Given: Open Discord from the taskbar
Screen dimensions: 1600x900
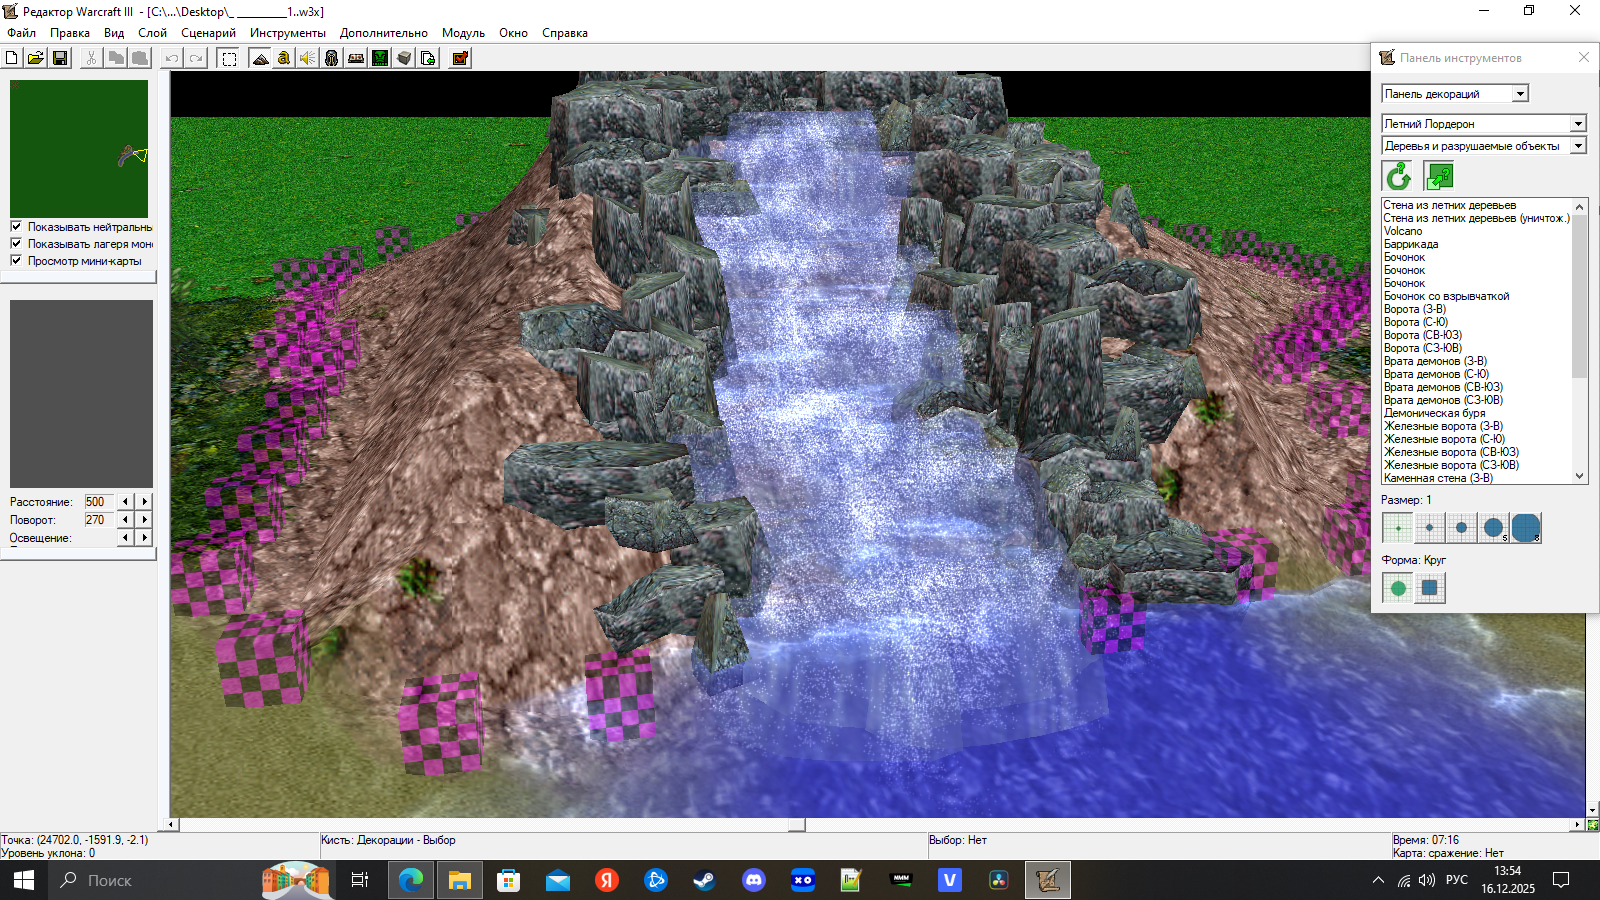Looking at the screenshot, I should coord(753,880).
